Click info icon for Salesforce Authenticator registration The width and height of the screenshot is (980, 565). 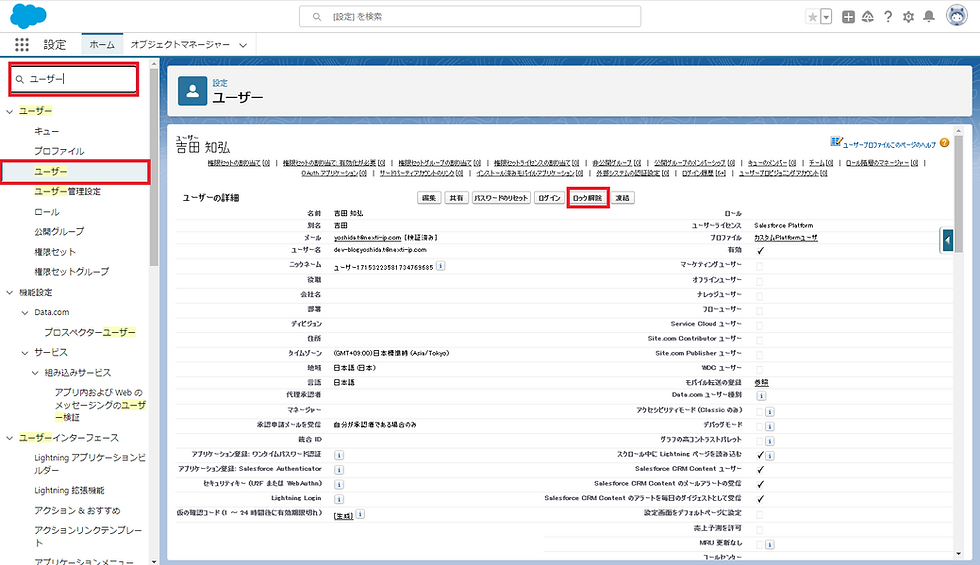[339, 470]
